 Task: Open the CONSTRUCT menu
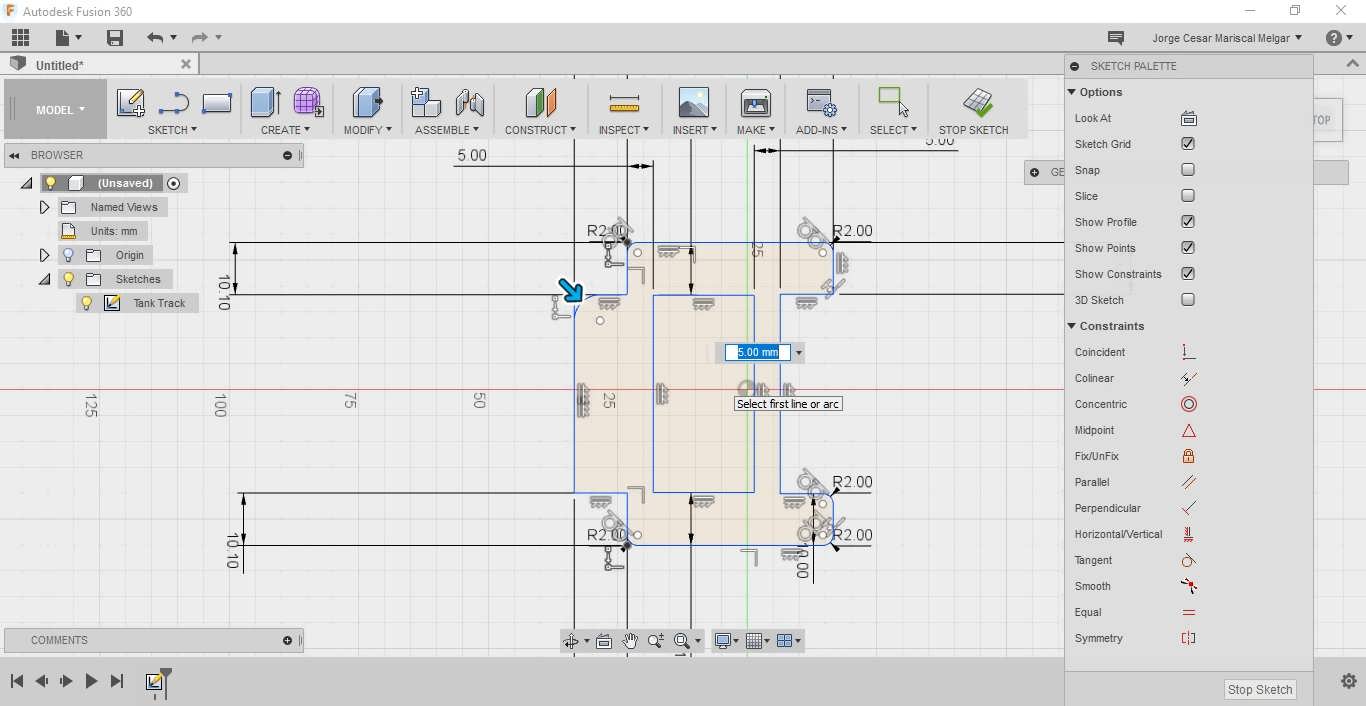coord(540,130)
